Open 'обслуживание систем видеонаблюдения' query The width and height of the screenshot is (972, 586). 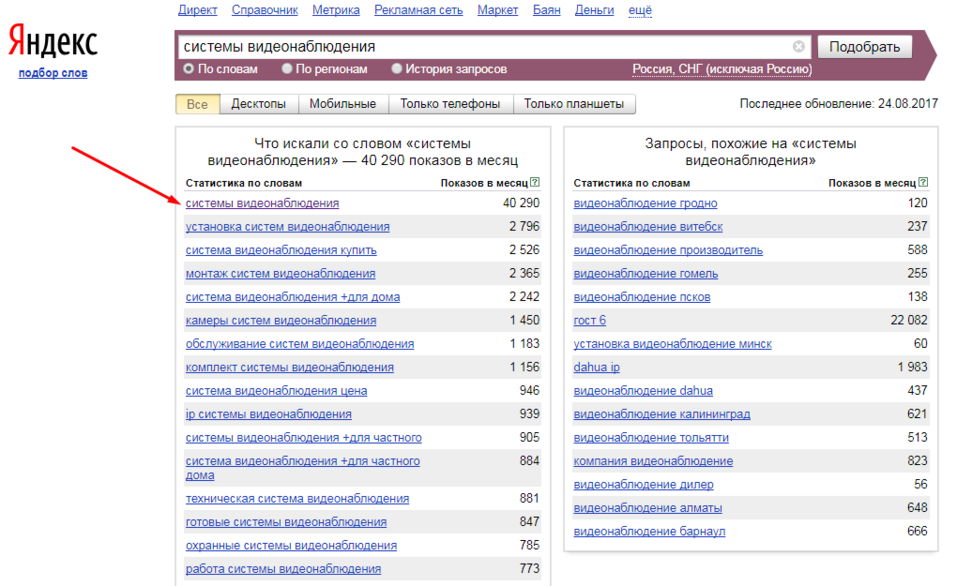(x=300, y=344)
